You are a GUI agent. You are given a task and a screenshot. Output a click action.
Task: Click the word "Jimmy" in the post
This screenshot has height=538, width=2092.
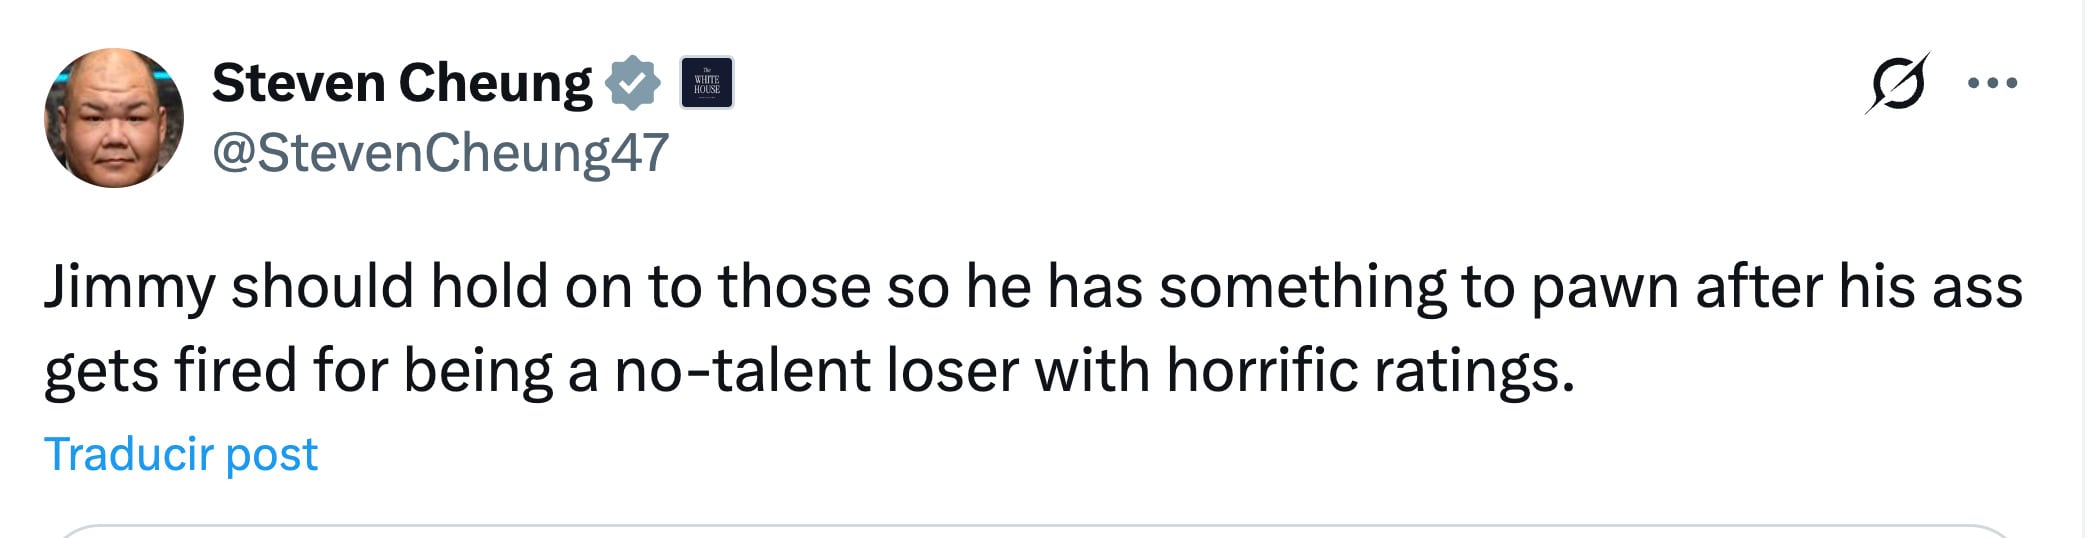(x=129, y=287)
